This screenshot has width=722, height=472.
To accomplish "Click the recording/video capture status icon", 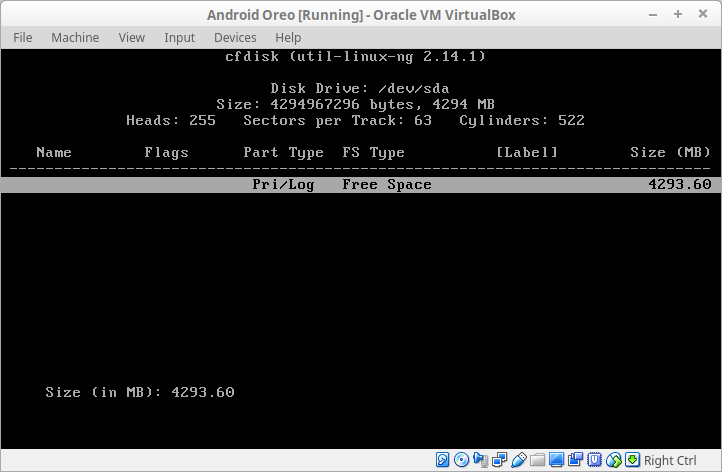I will [x=575, y=460].
